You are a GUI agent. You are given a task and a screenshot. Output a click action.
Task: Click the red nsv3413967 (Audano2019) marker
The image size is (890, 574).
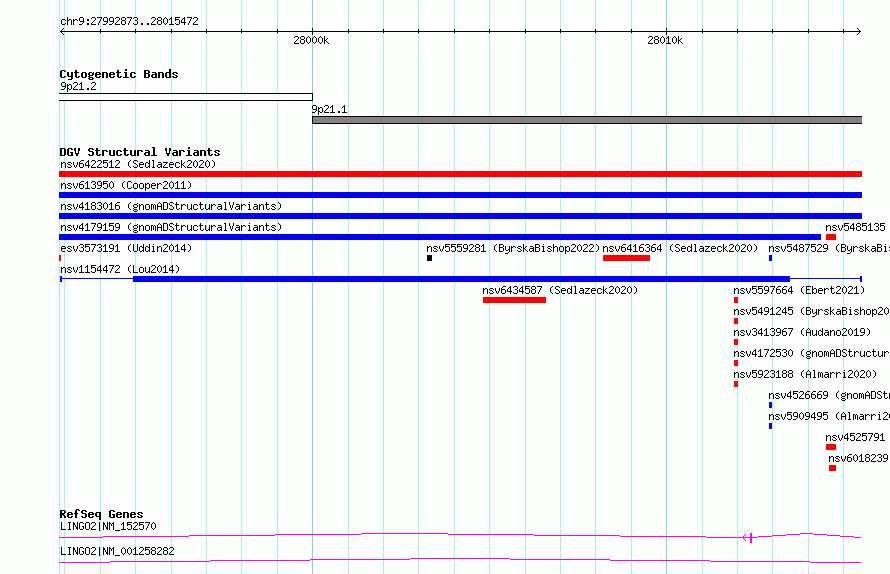pos(736,342)
